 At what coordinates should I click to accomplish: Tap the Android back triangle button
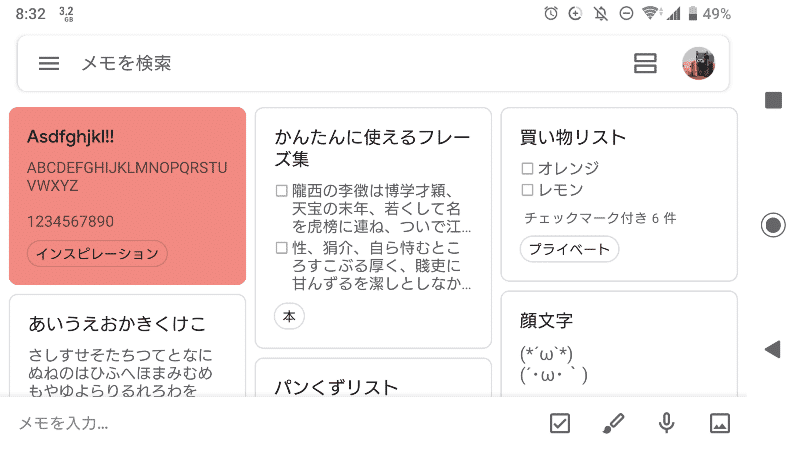[x=773, y=349]
